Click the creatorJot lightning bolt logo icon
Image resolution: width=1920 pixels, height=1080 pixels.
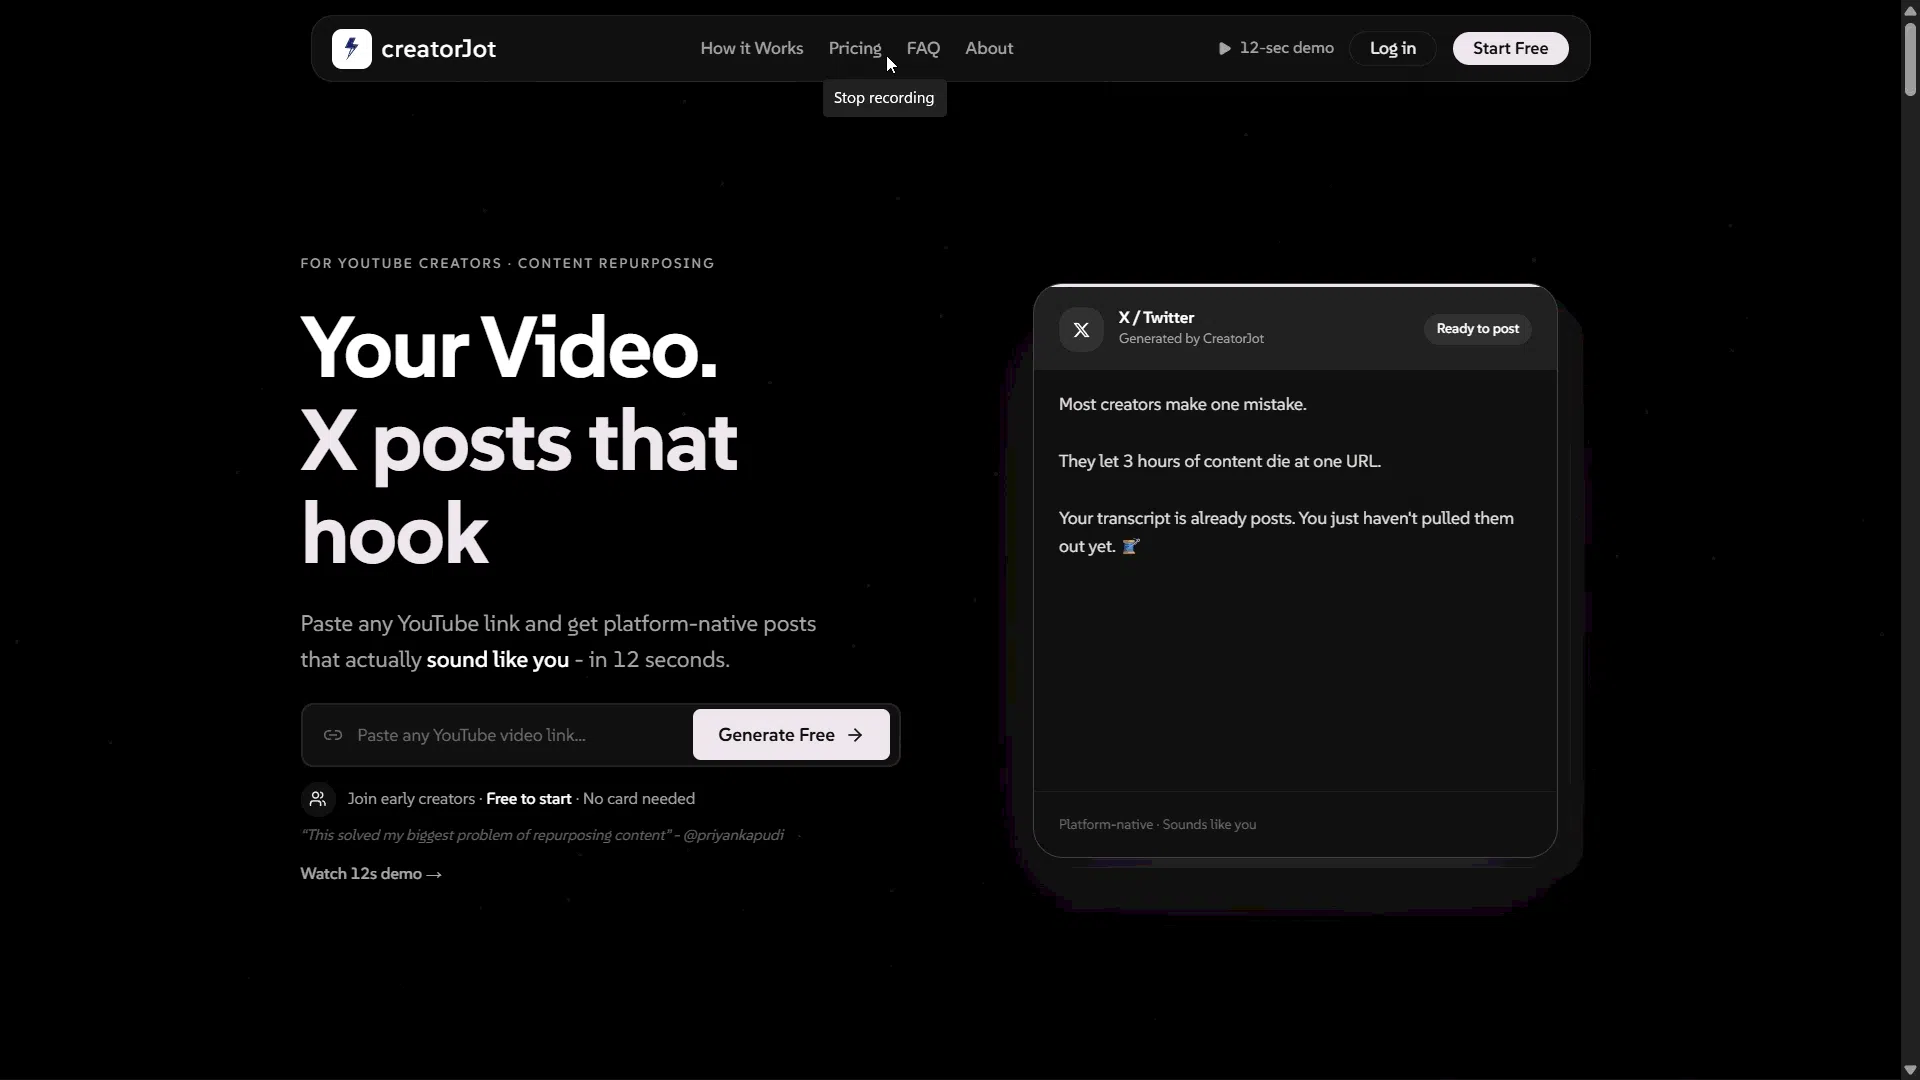coord(351,48)
